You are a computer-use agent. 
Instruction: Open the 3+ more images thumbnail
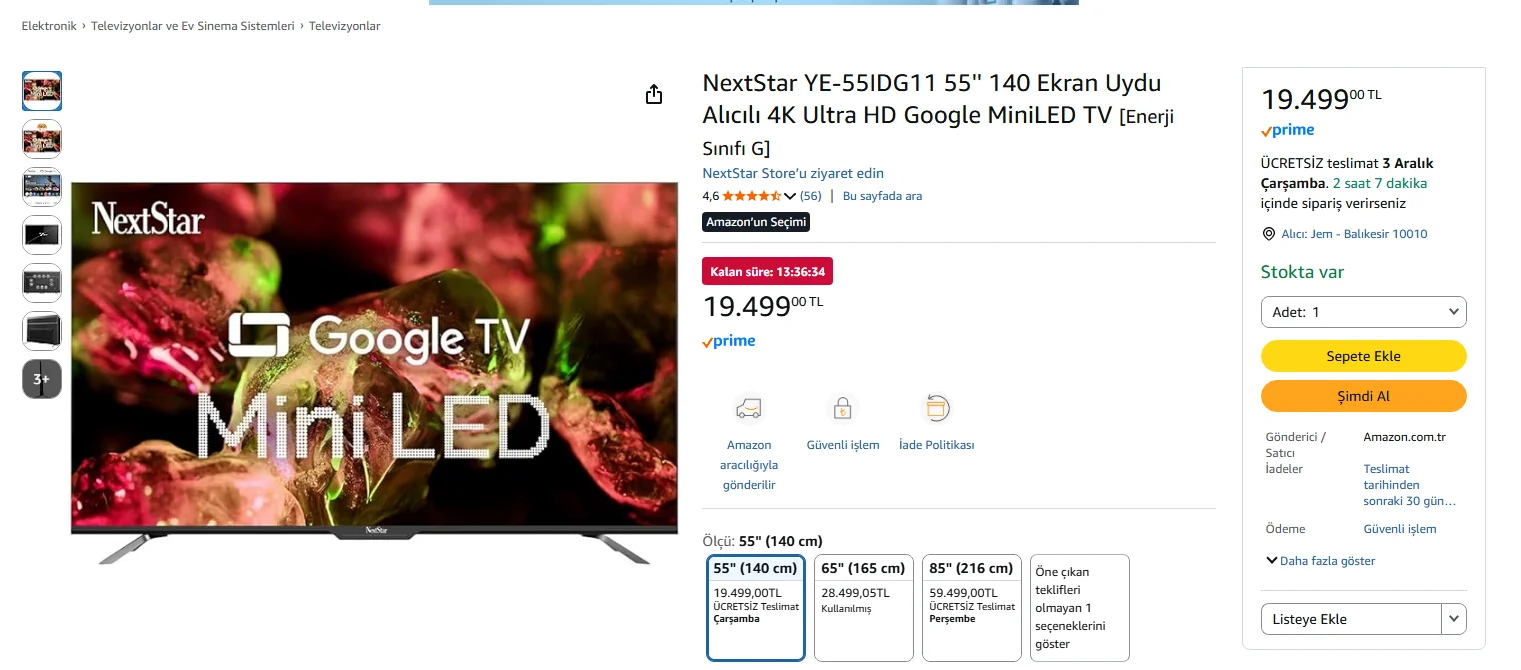click(x=42, y=379)
